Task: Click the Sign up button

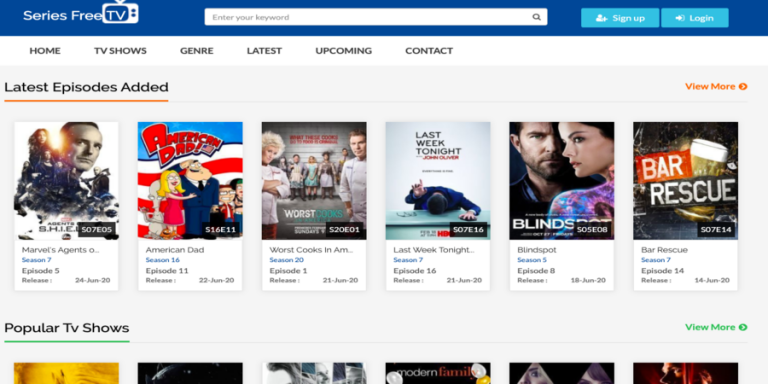Action: pos(620,18)
